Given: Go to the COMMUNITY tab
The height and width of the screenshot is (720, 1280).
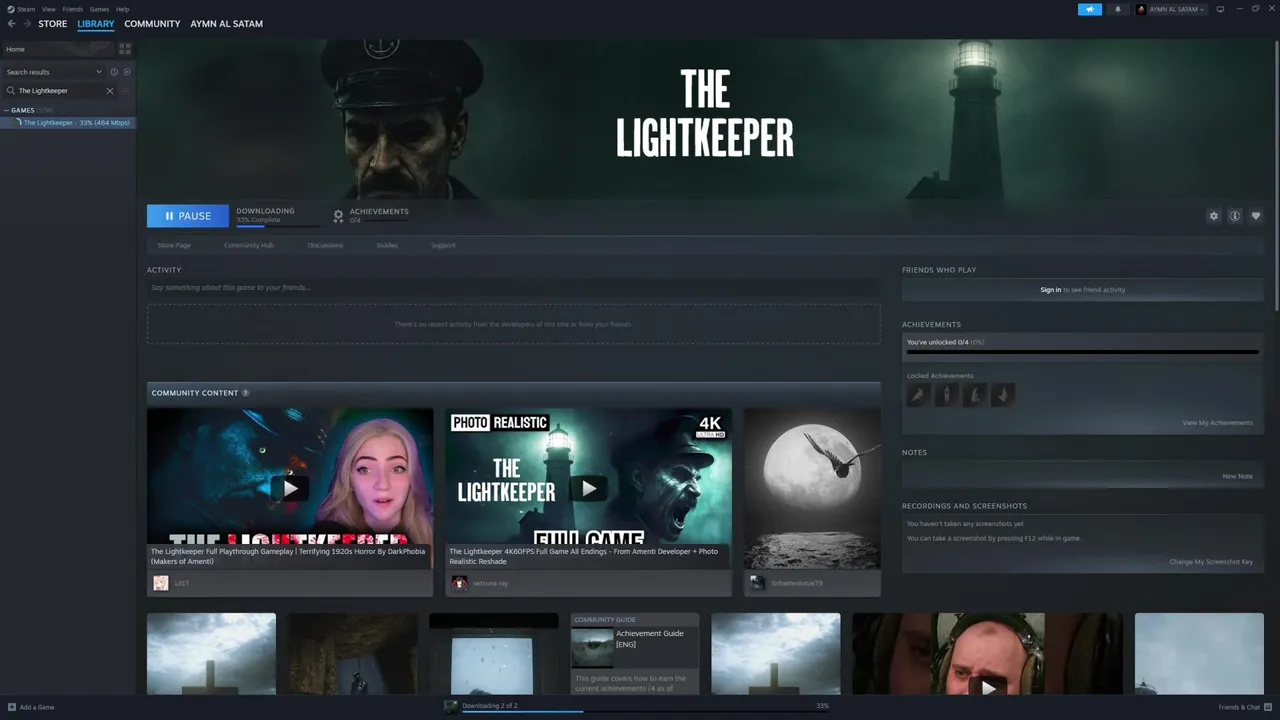Looking at the screenshot, I should 152,24.
